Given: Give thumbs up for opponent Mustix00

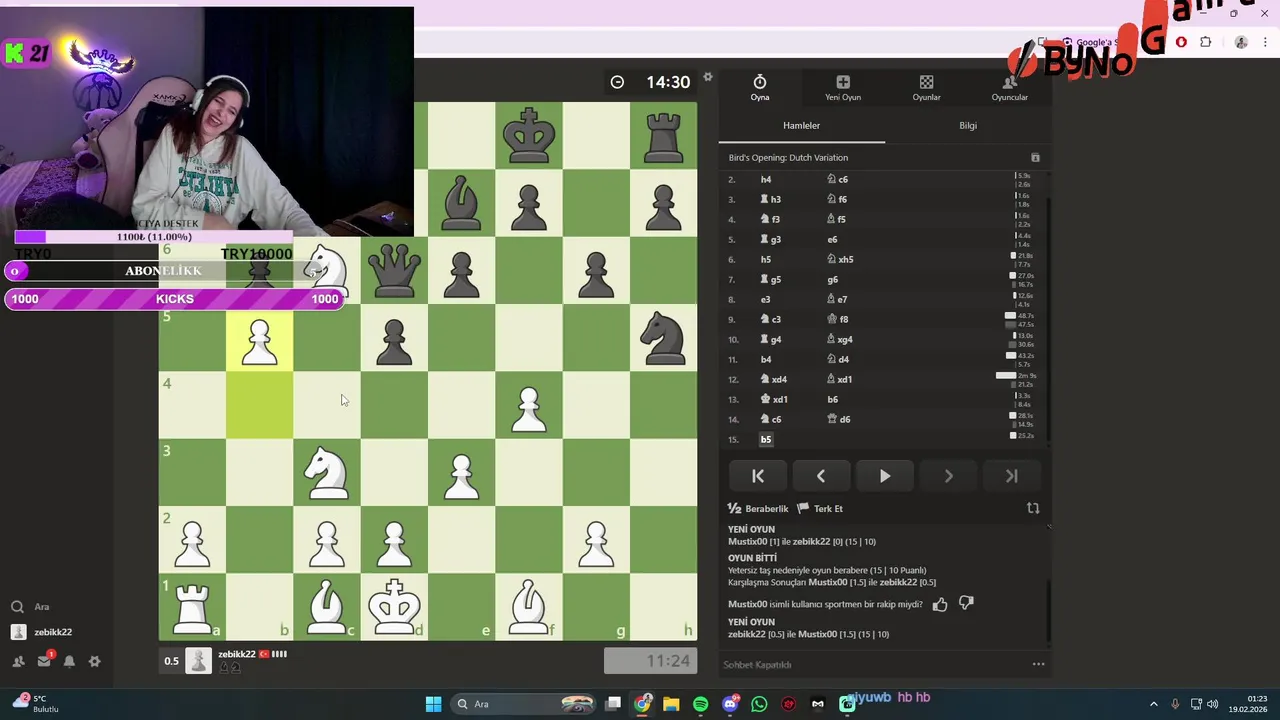Looking at the screenshot, I should [x=940, y=604].
